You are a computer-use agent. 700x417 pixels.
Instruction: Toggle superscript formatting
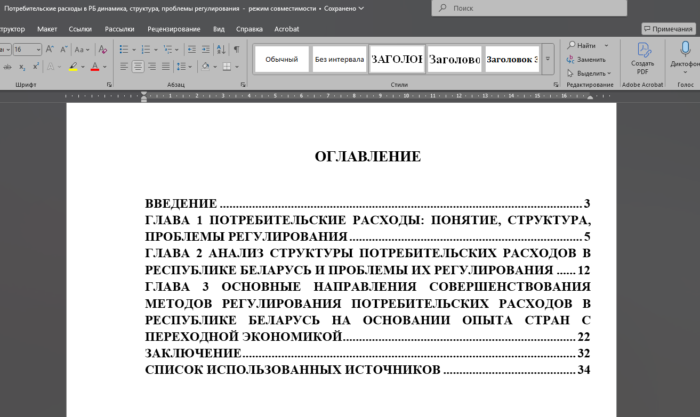[36, 67]
